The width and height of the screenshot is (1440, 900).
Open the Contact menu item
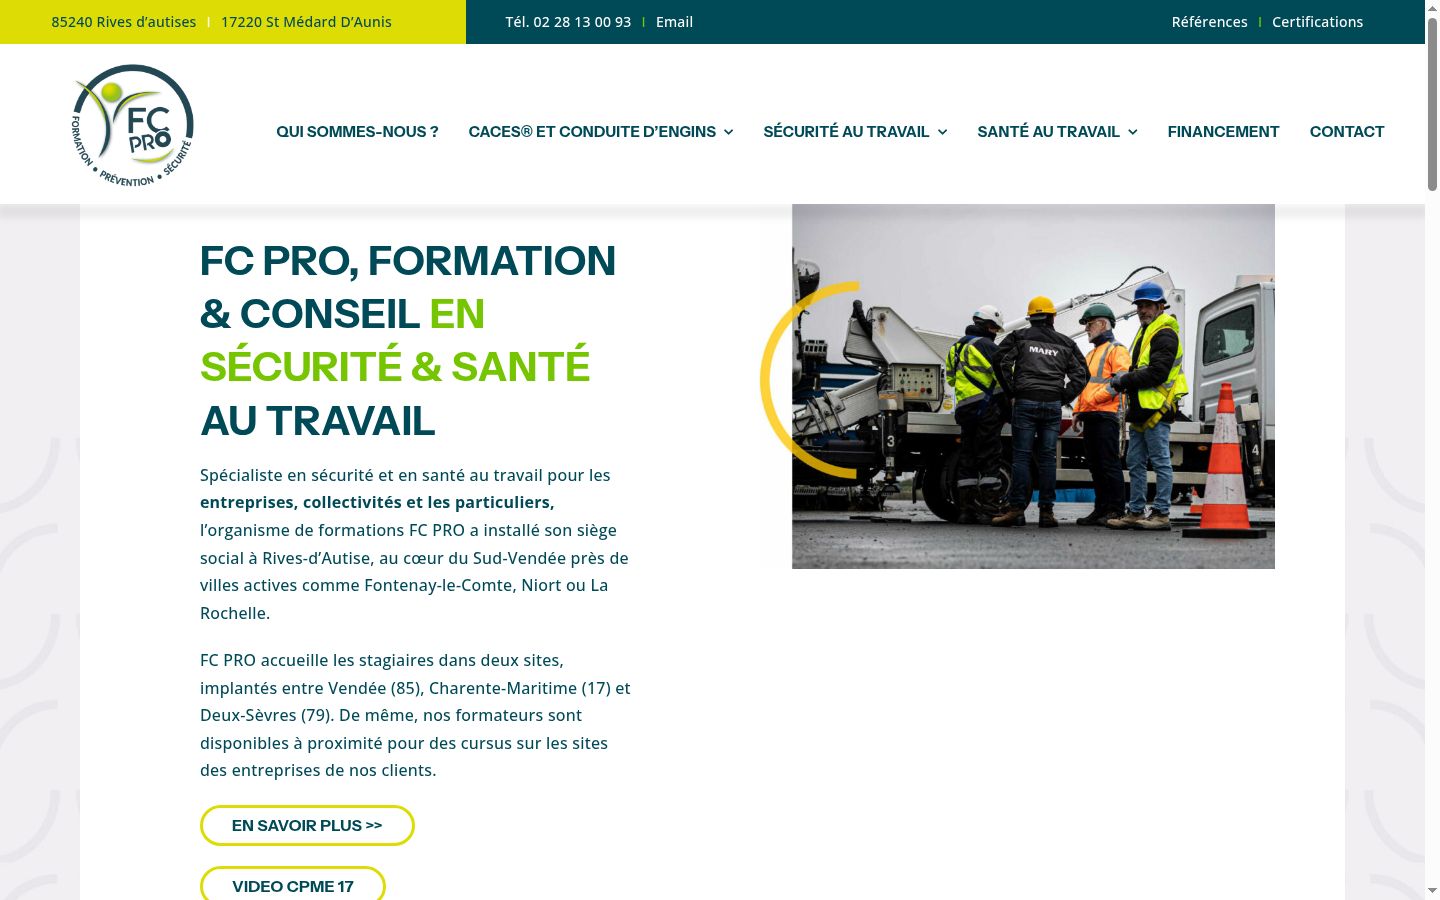tap(1347, 131)
